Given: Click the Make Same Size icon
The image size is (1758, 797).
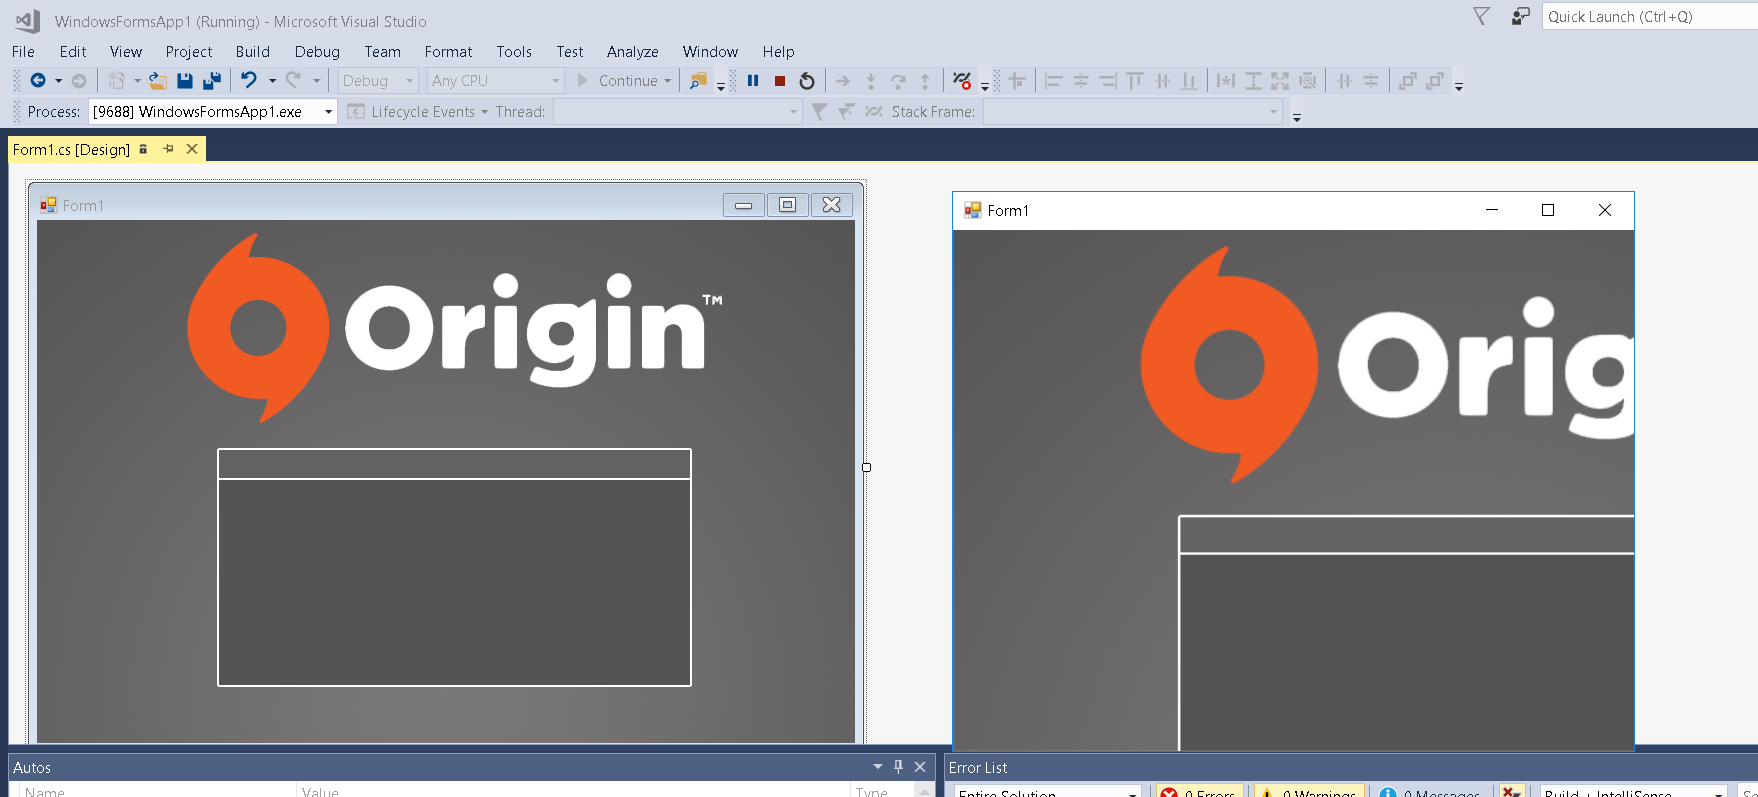Looking at the screenshot, I should pyautogui.click(x=1280, y=81).
